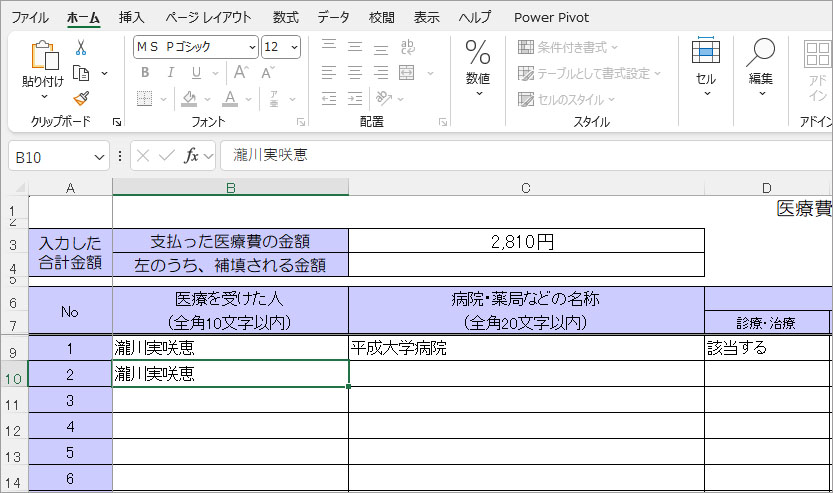Open the ファイル tab
833x493 pixels.
[x=30, y=18]
